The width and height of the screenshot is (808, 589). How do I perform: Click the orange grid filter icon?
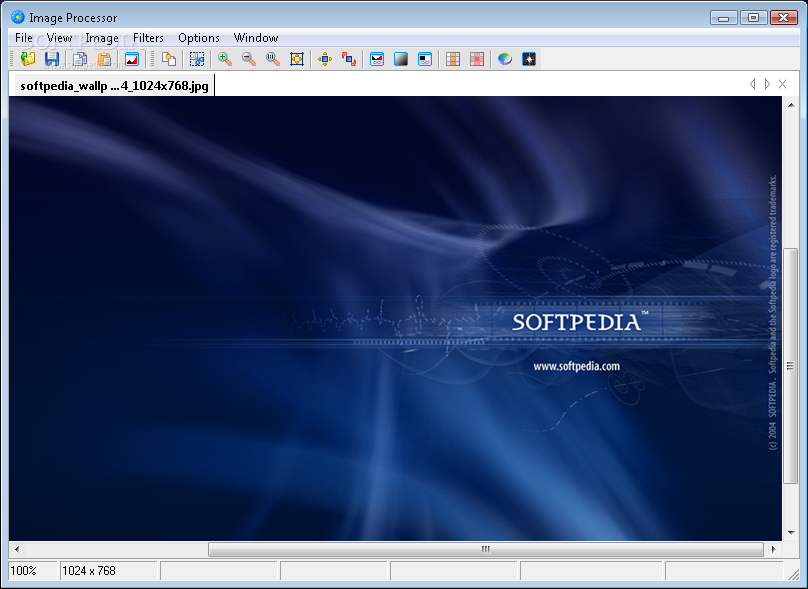pyautogui.click(x=452, y=59)
